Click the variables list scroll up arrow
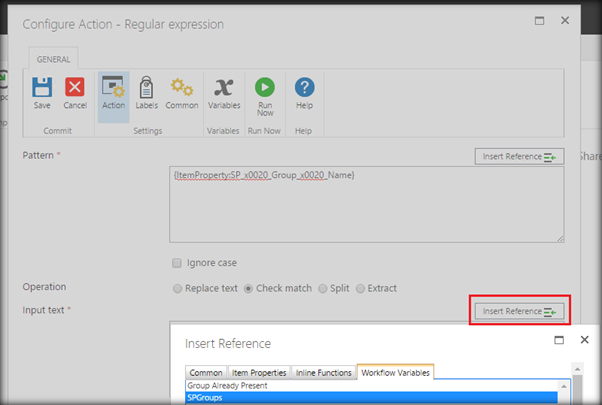 (x=564, y=386)
